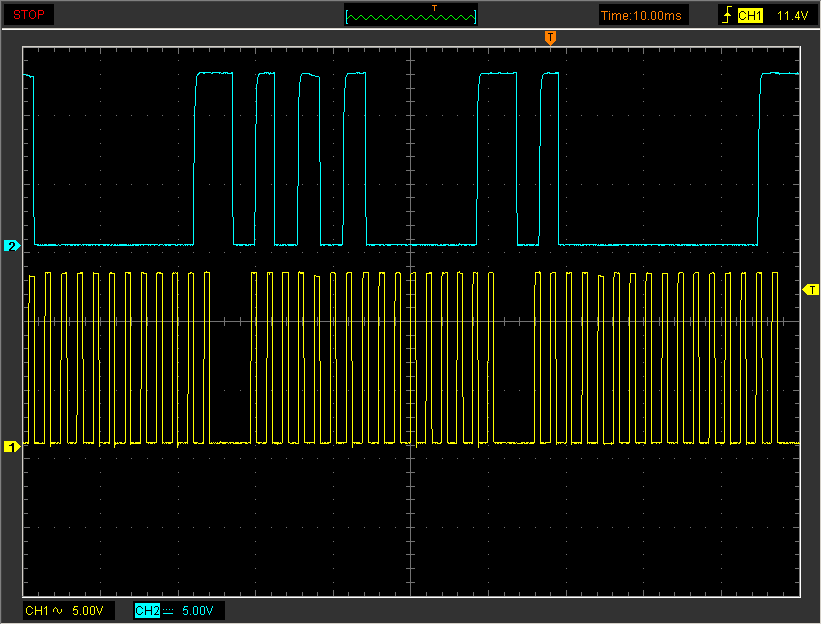Click the orange horizontal trigger position marker
Viewport: 822px width, 625px height.
[549, 38]
